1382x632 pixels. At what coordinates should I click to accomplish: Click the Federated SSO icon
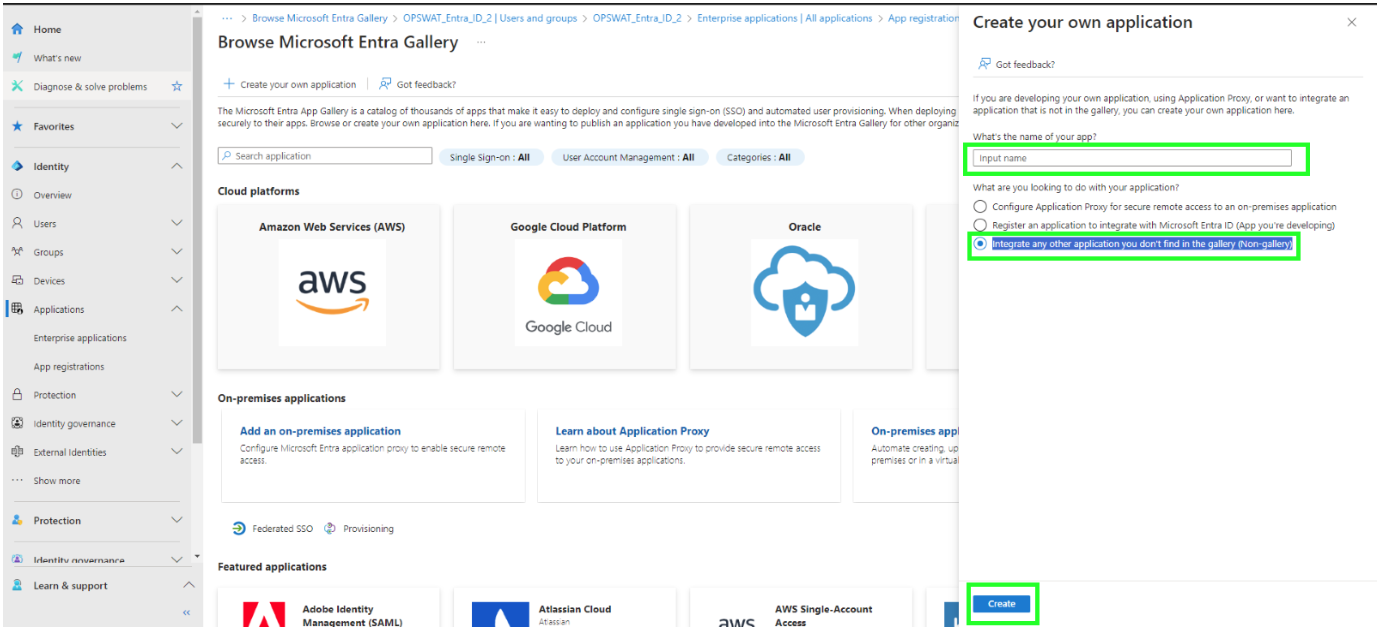click(x=239, y=529)
